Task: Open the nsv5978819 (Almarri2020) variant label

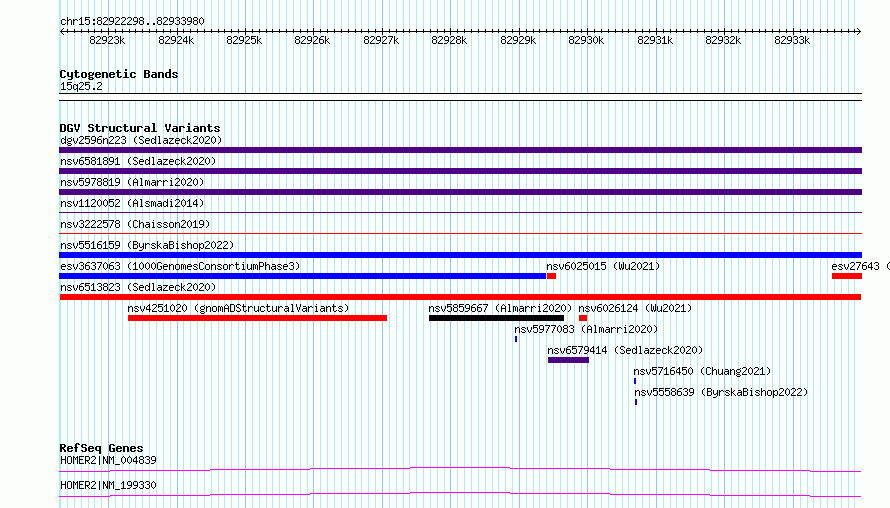Action: tap(132, 182)
